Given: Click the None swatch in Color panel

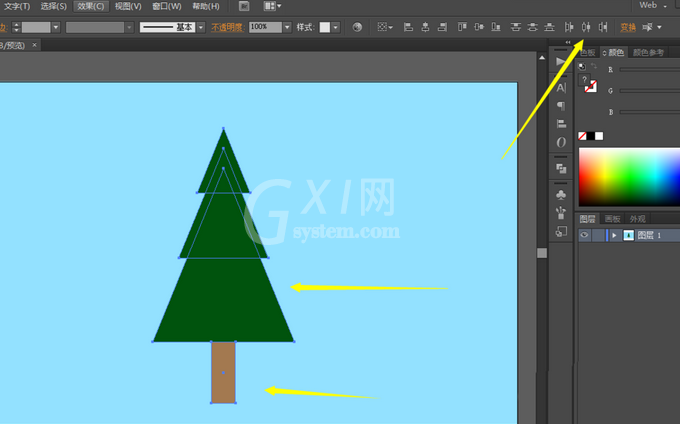Looking at the screenshot, I should [582, 136].
